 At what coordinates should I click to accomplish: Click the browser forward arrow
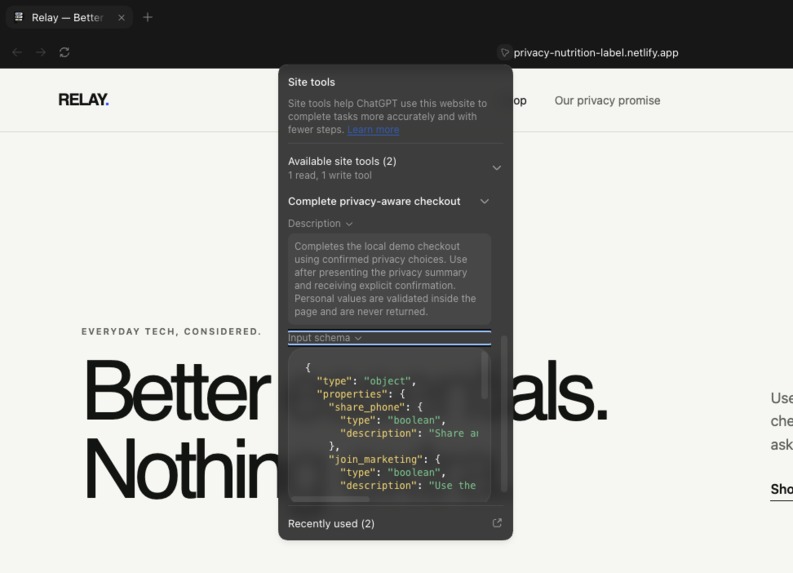(x=41, y=52)
